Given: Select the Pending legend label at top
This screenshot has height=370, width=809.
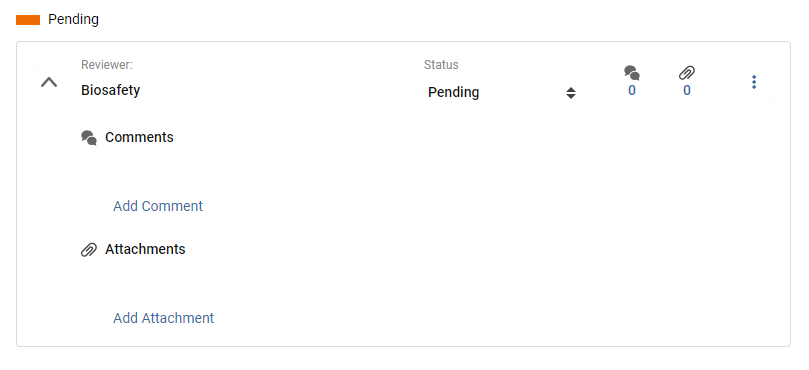Looking at the screenshot, I should 73,20.
